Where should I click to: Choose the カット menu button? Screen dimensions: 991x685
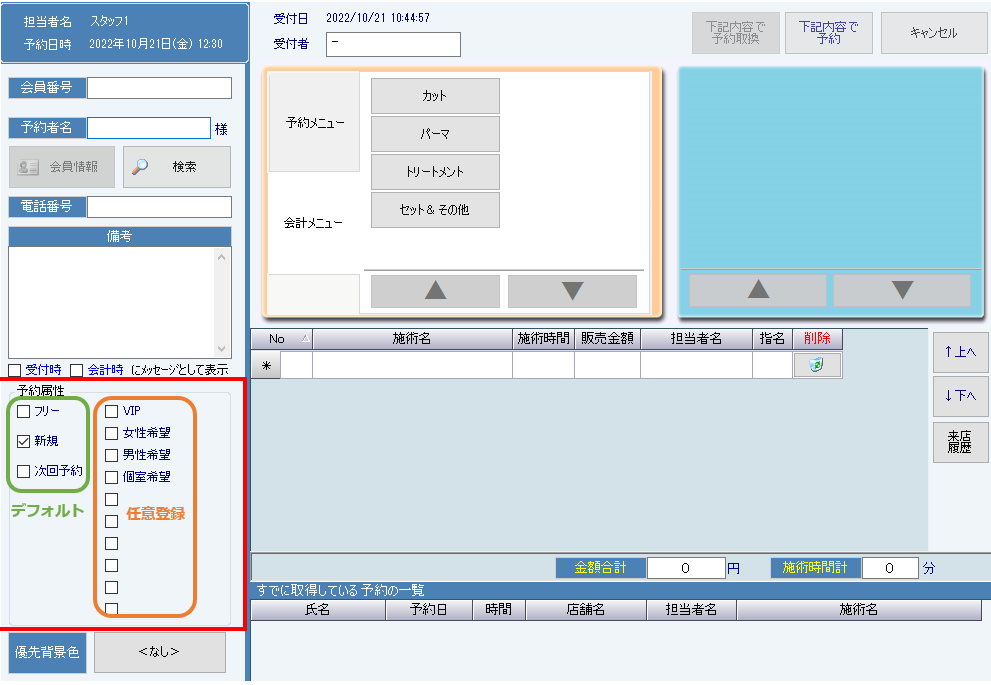(435, 96)
